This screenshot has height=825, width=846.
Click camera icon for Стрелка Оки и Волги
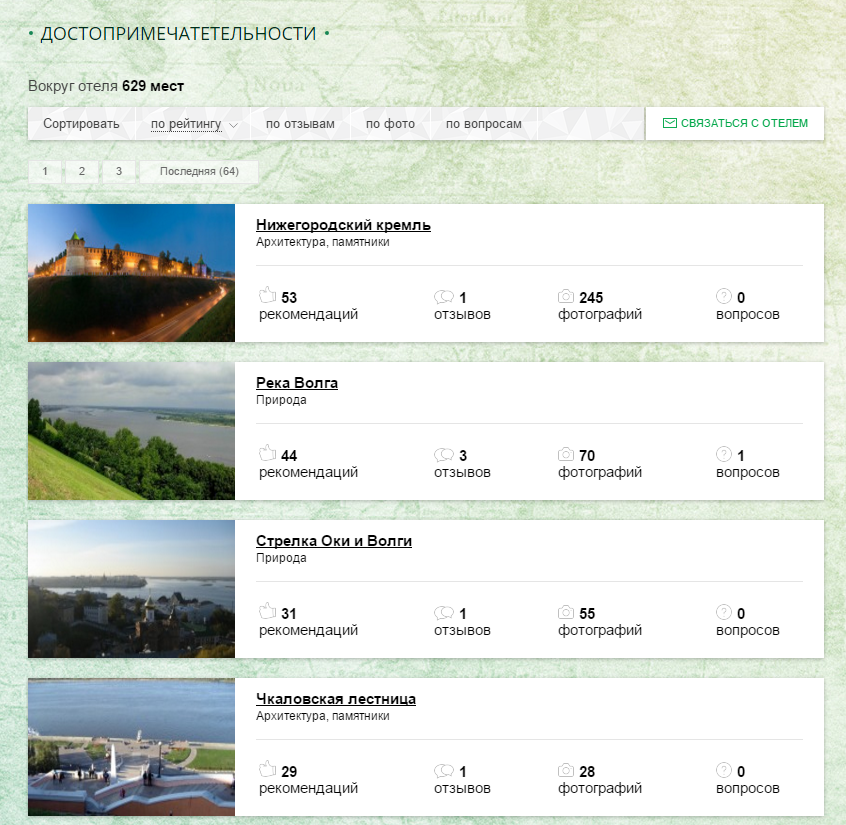pyautogui.click(x=565, y=612)
